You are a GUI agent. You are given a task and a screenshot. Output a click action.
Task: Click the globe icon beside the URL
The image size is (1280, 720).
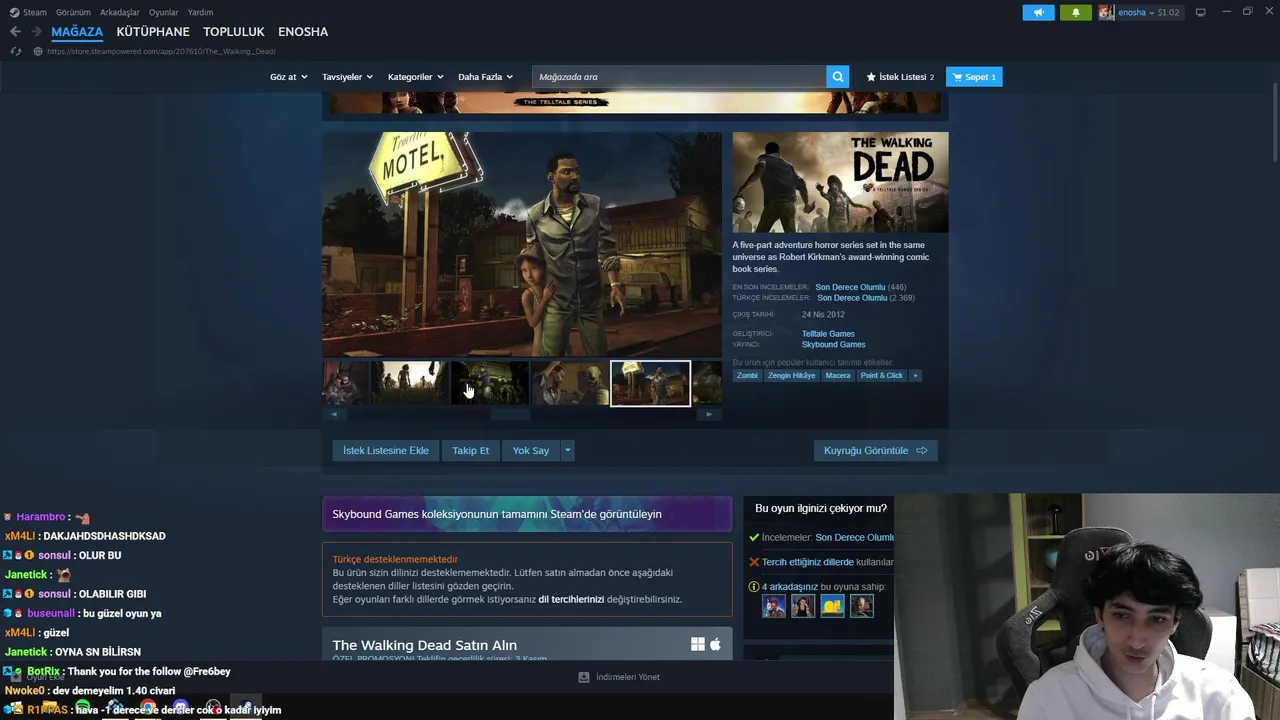coord(38,51)
